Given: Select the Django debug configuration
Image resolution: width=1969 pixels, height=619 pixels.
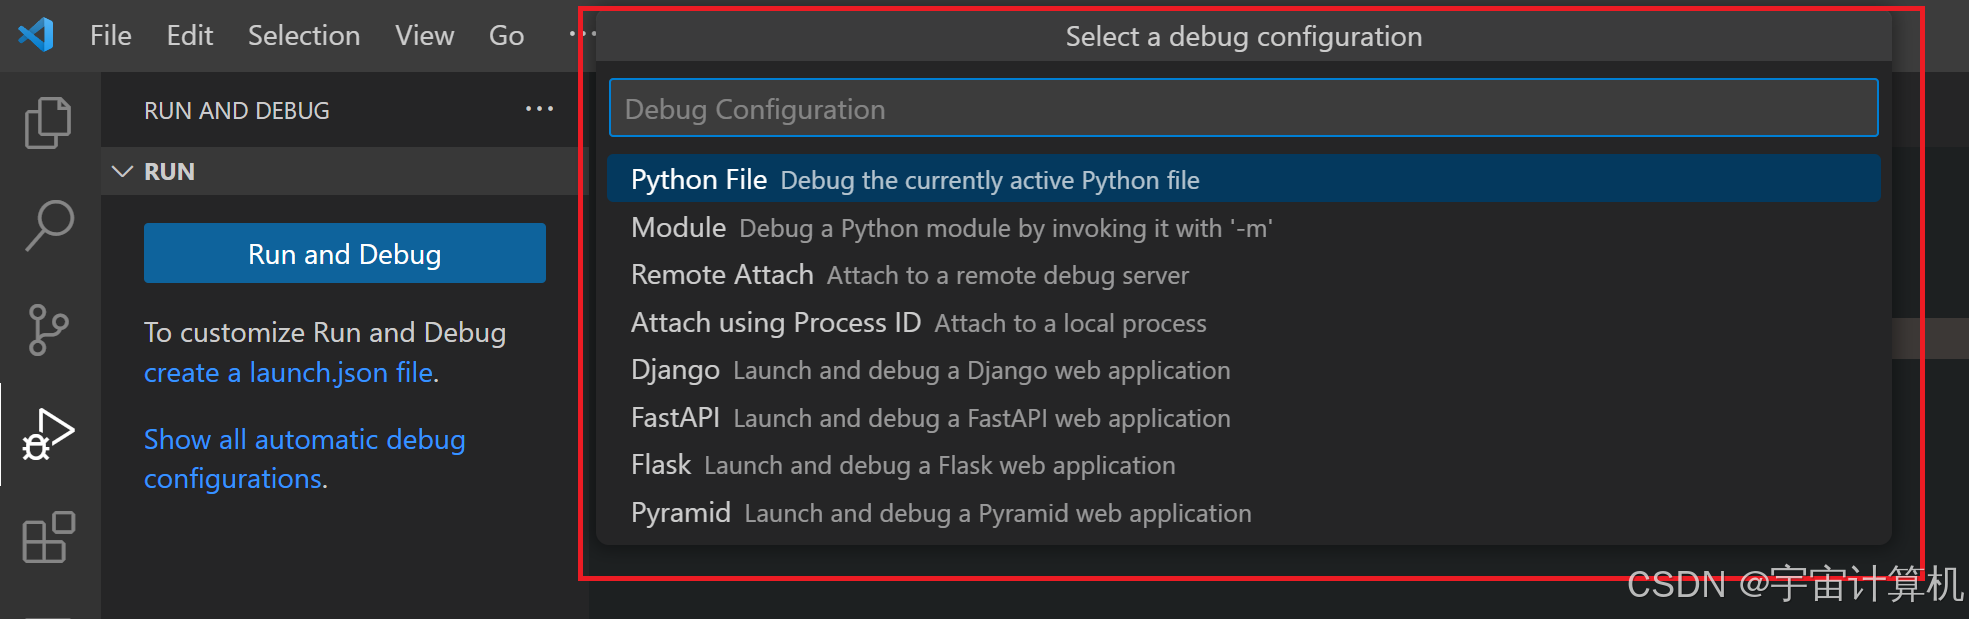Looking at the screenshot, I should coord(1243,370).
